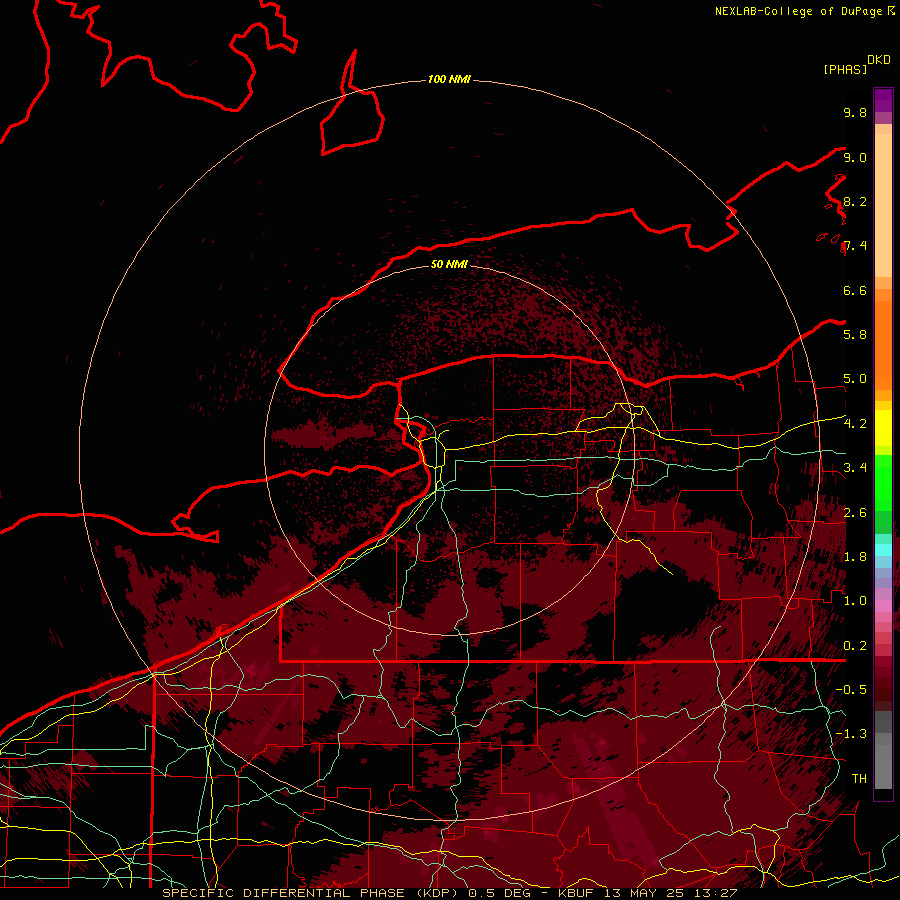The image size is (900, 900).
Task: Click the pink segment of the color bar
Action: click(x=883, y=606)
